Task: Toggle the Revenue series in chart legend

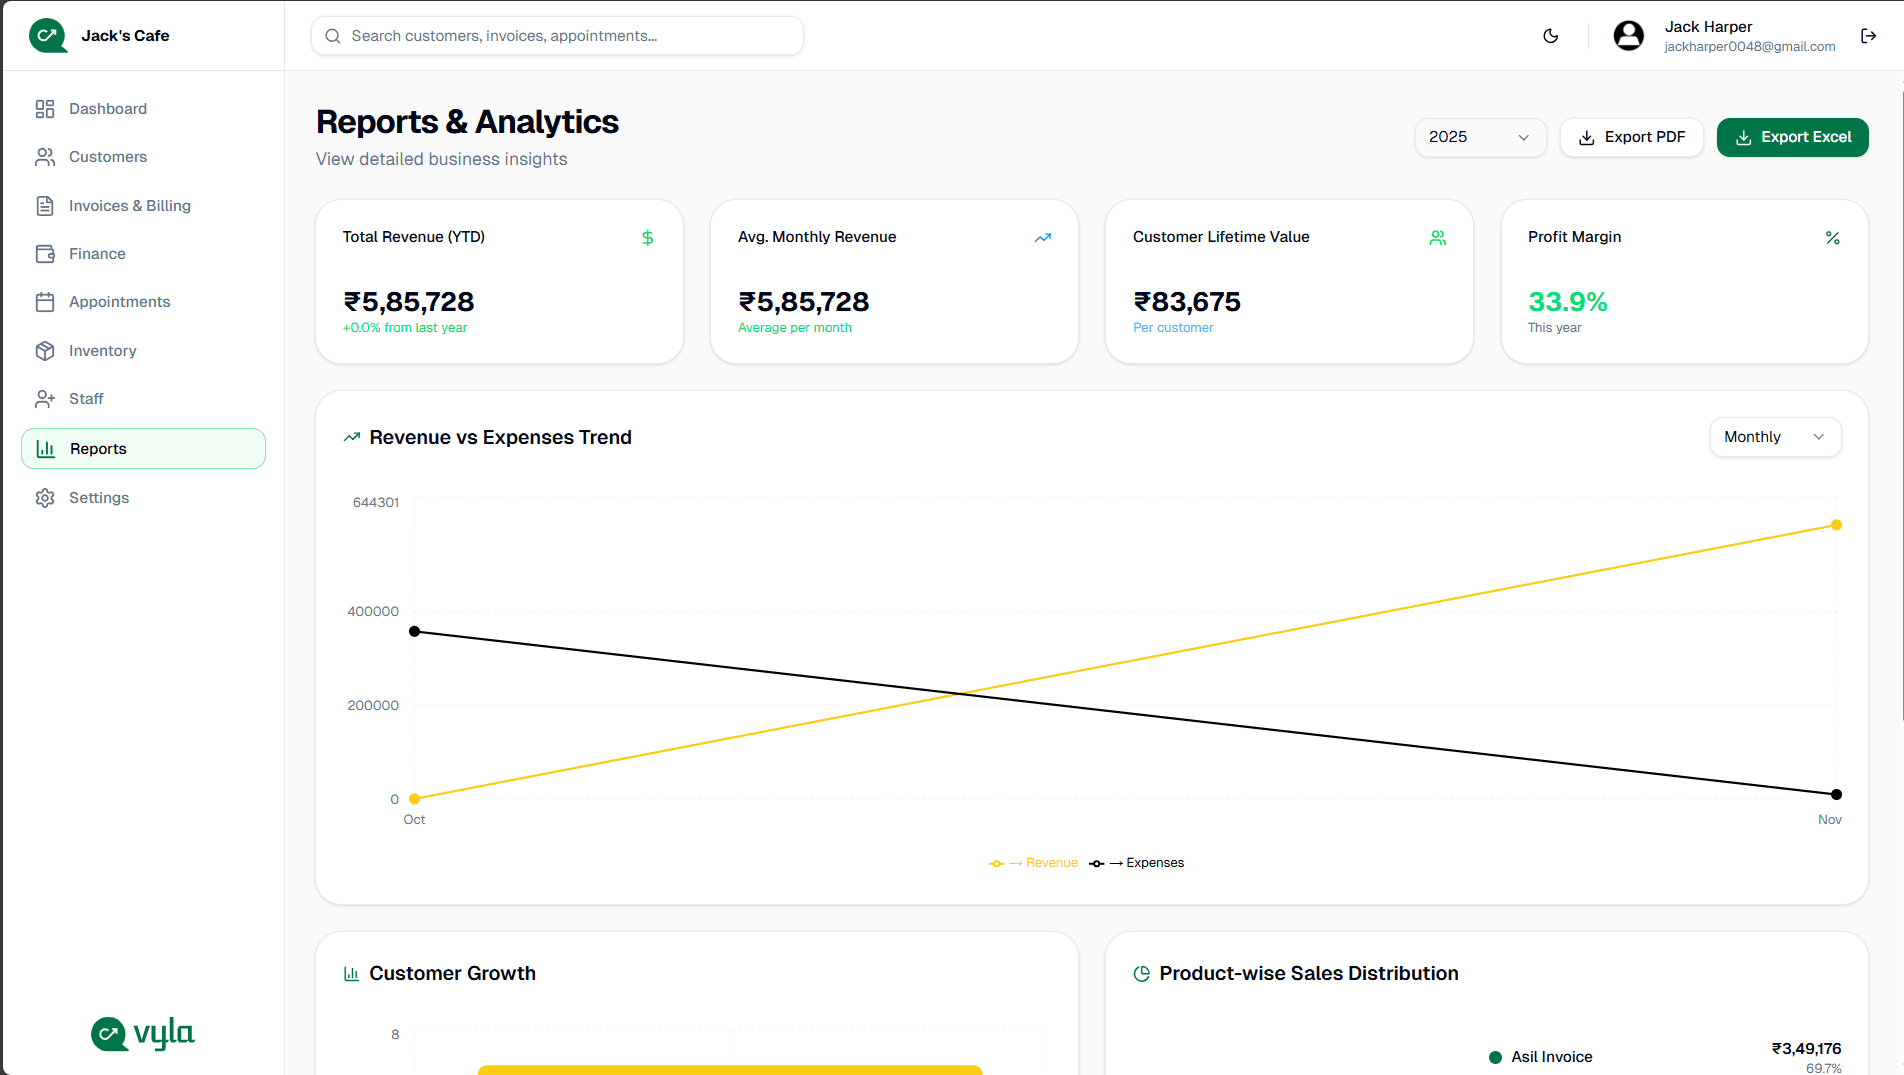Action: click(x=1034, y=862)
